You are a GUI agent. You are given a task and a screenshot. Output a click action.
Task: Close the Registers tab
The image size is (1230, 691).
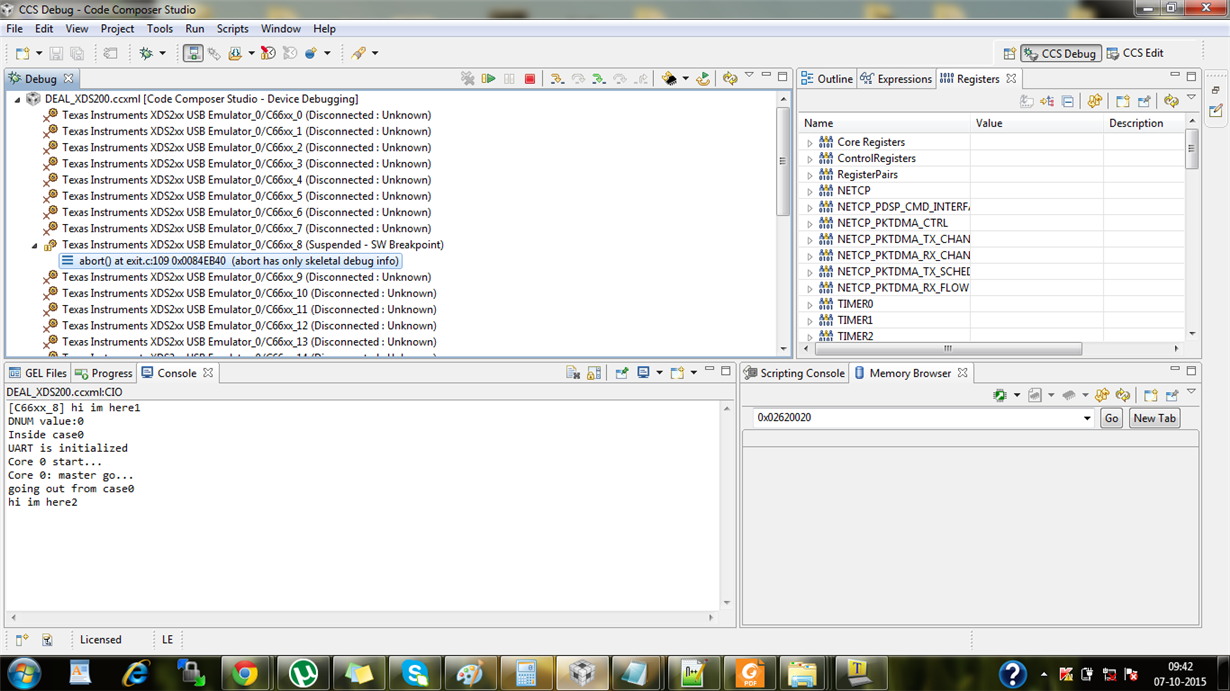[1011, 79]
